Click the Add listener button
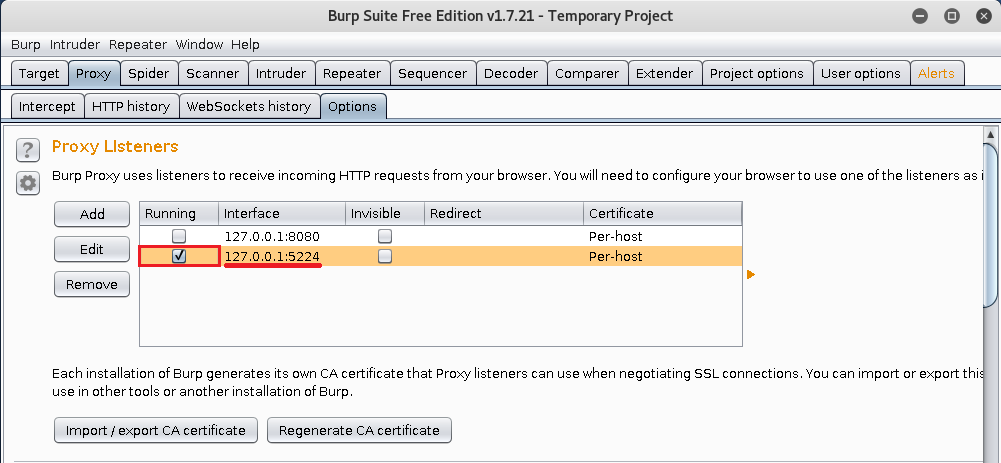This screenshot has height=463, width=1001. click(92, 215)
